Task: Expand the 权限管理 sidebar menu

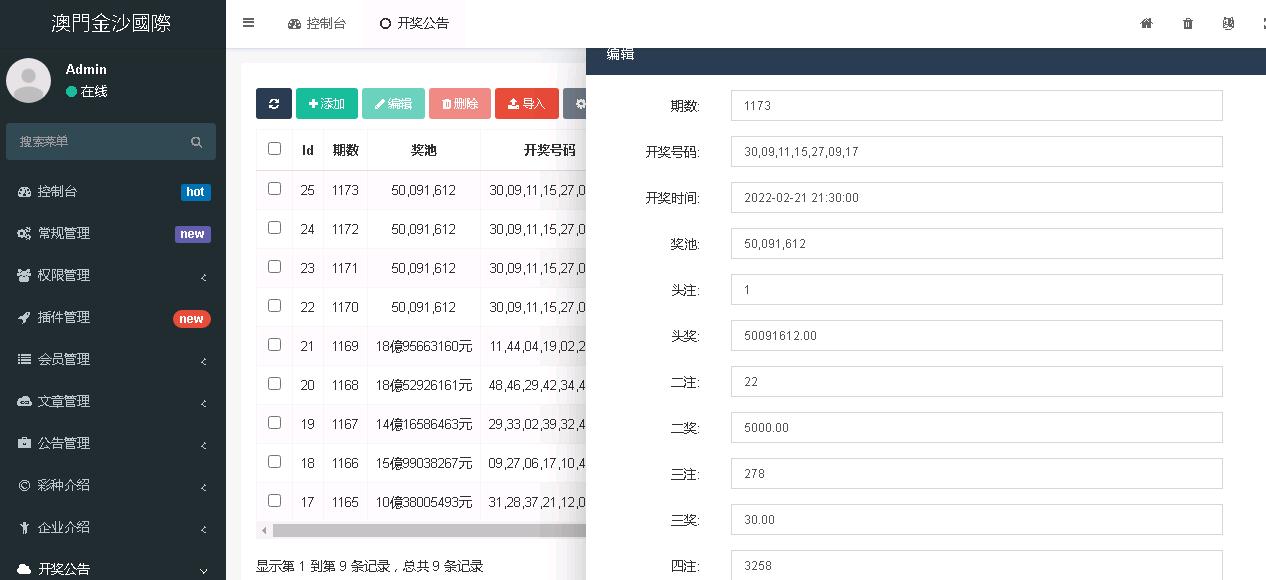Action: [64, 275]
